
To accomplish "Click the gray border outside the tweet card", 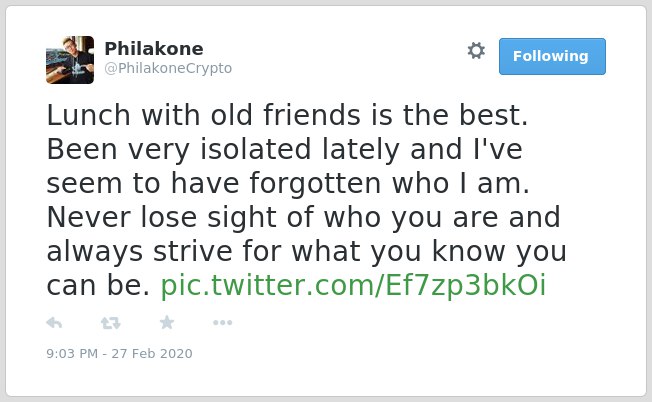I will click(2, 200).
